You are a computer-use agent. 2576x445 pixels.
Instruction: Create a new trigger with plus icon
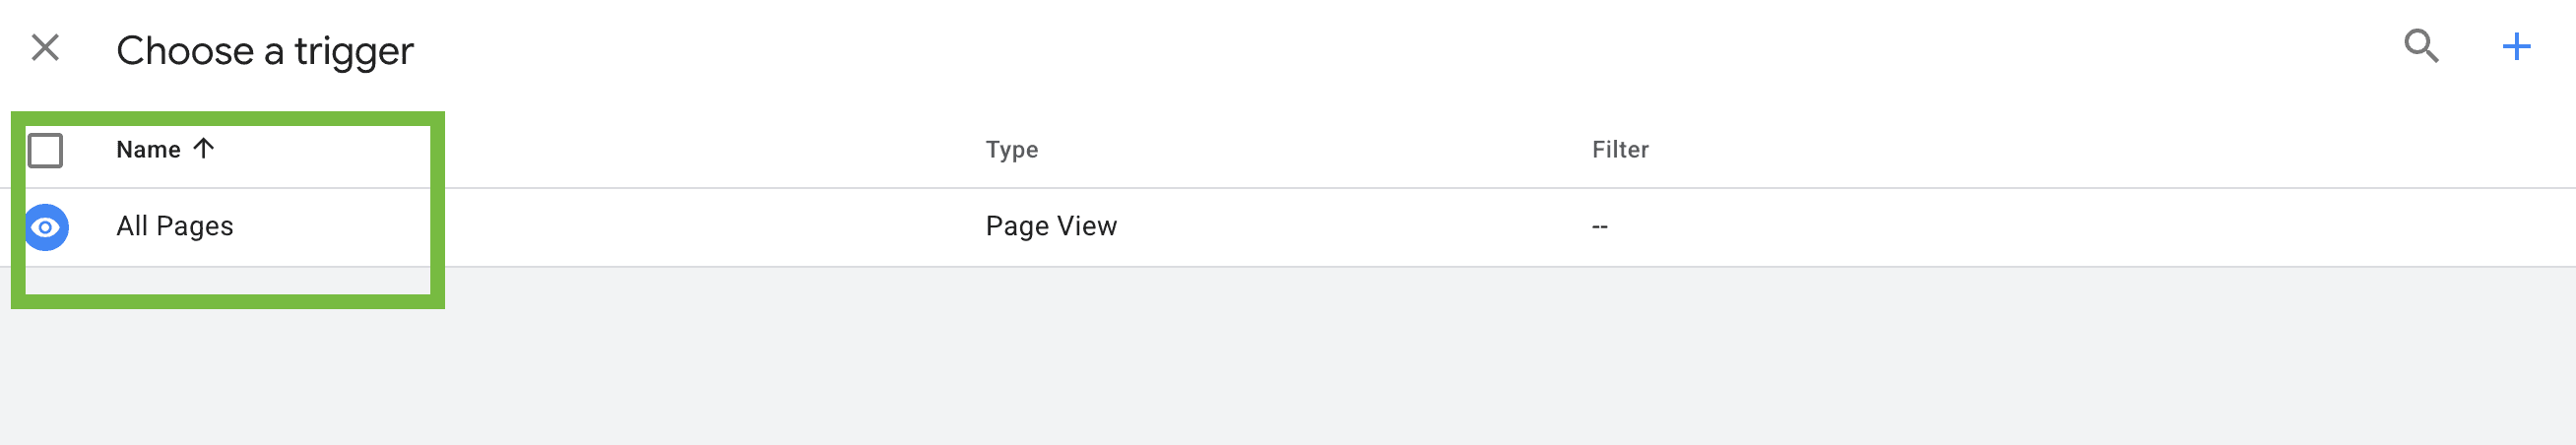2516,46
